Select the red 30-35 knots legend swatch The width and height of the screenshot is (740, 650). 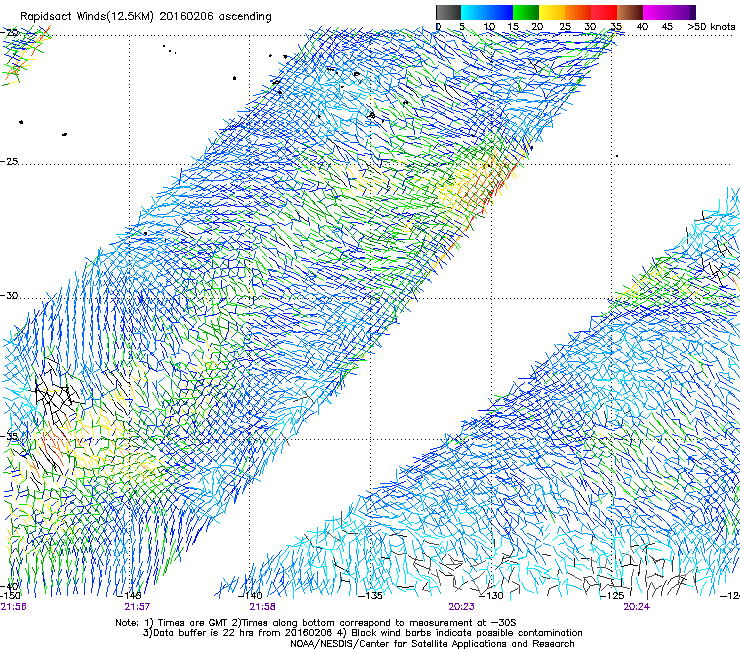point(604,12)
